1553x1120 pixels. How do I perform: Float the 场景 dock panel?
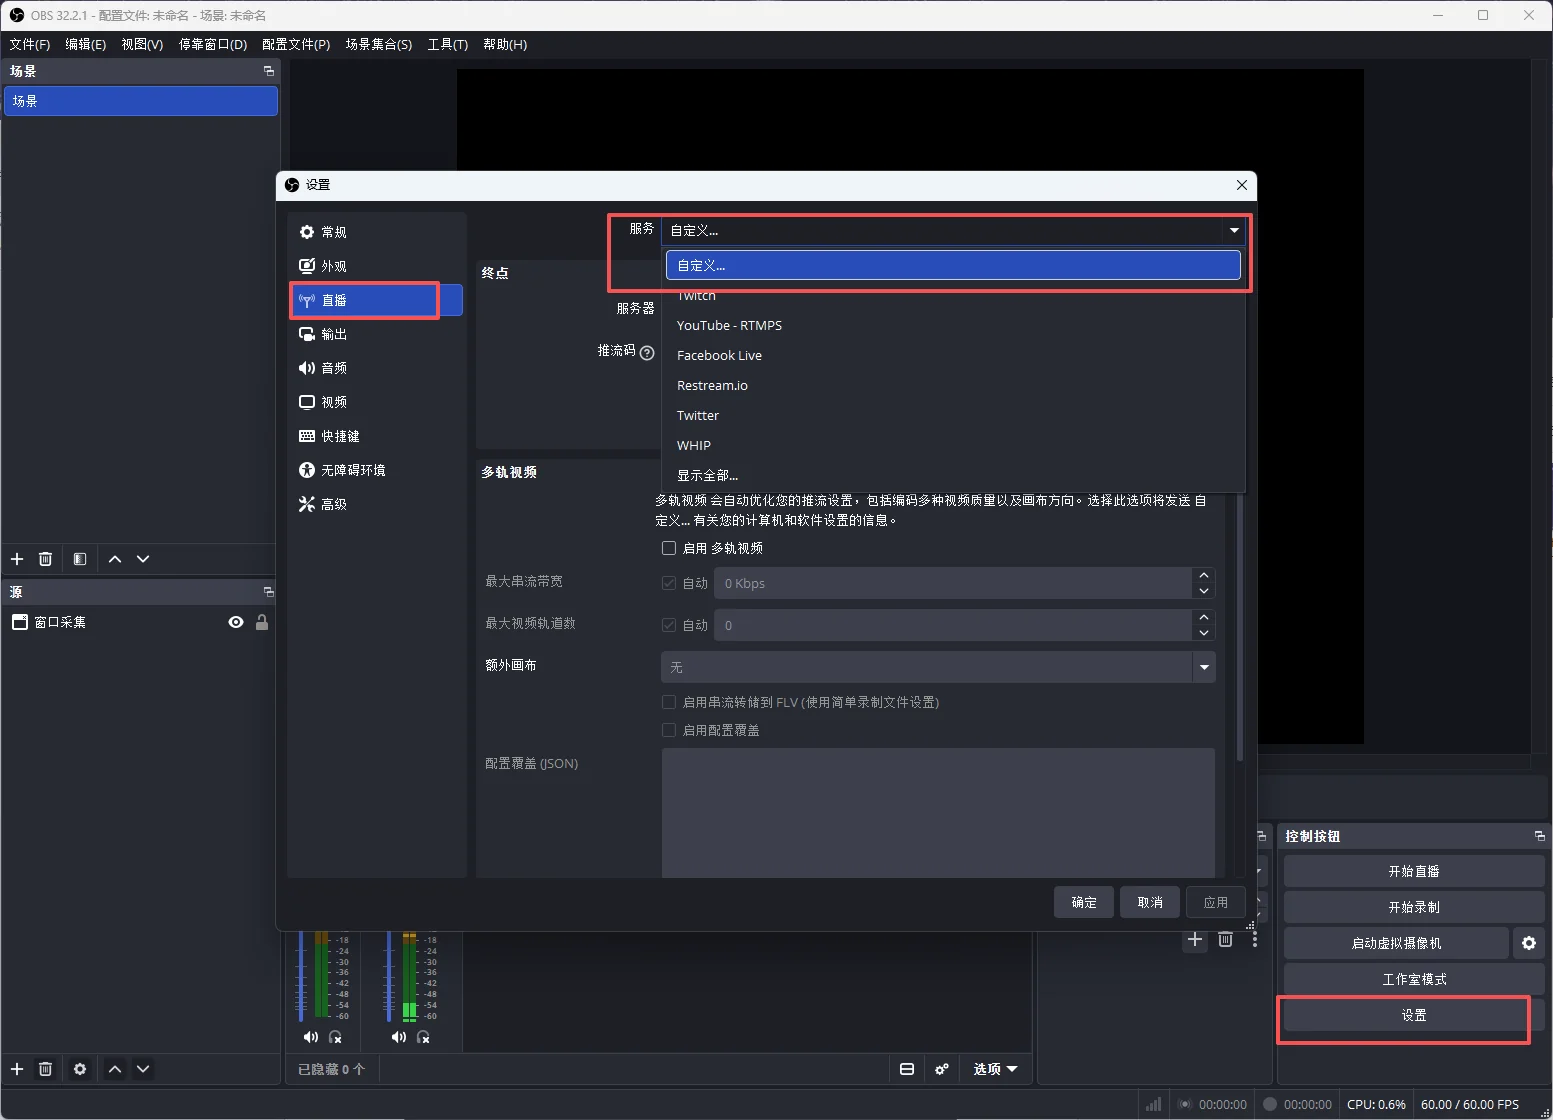pyautogui.click(x=268, y=71)
